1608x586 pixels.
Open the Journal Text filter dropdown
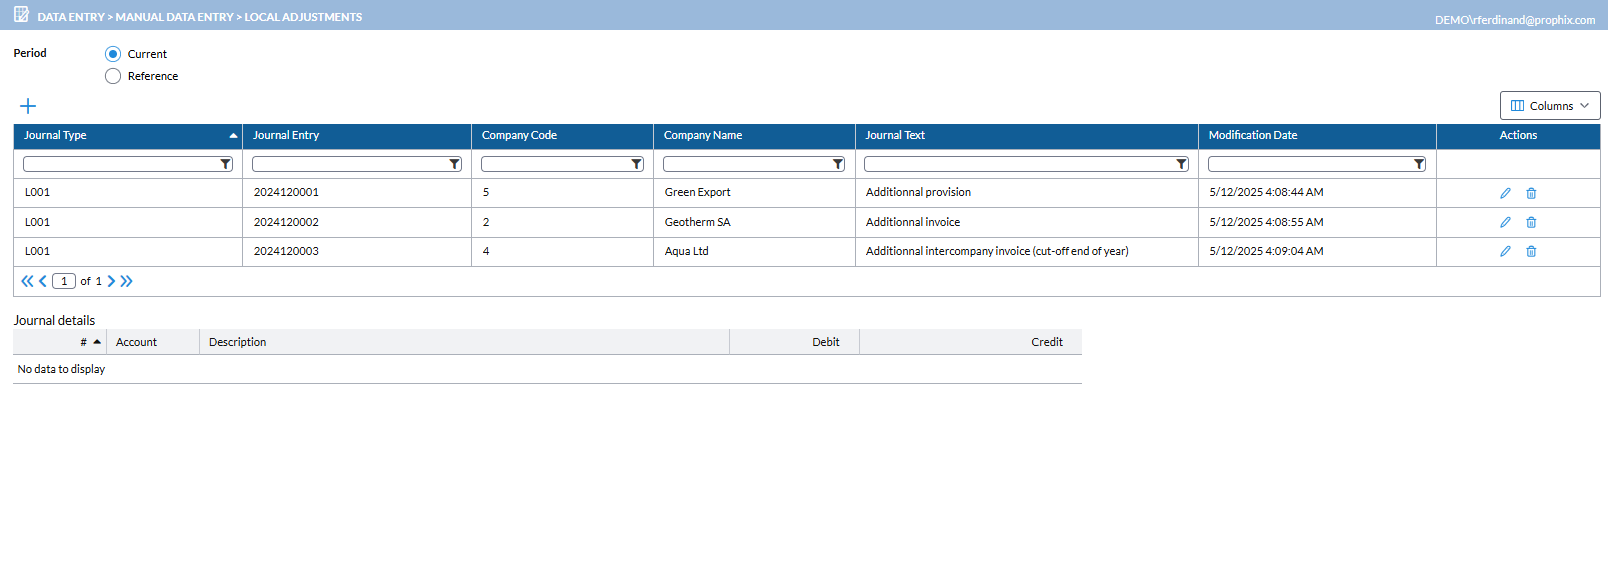pyautogui.click(x=1181, y=164)
